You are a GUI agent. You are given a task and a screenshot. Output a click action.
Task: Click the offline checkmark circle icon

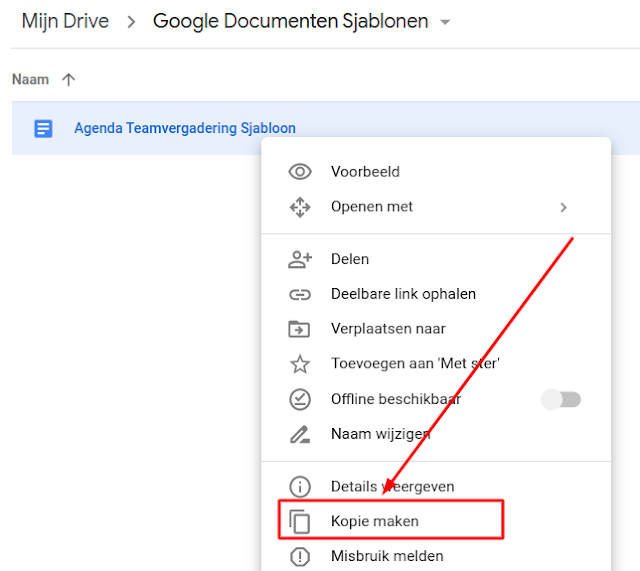pyautogui.click(x=300, y=399)
